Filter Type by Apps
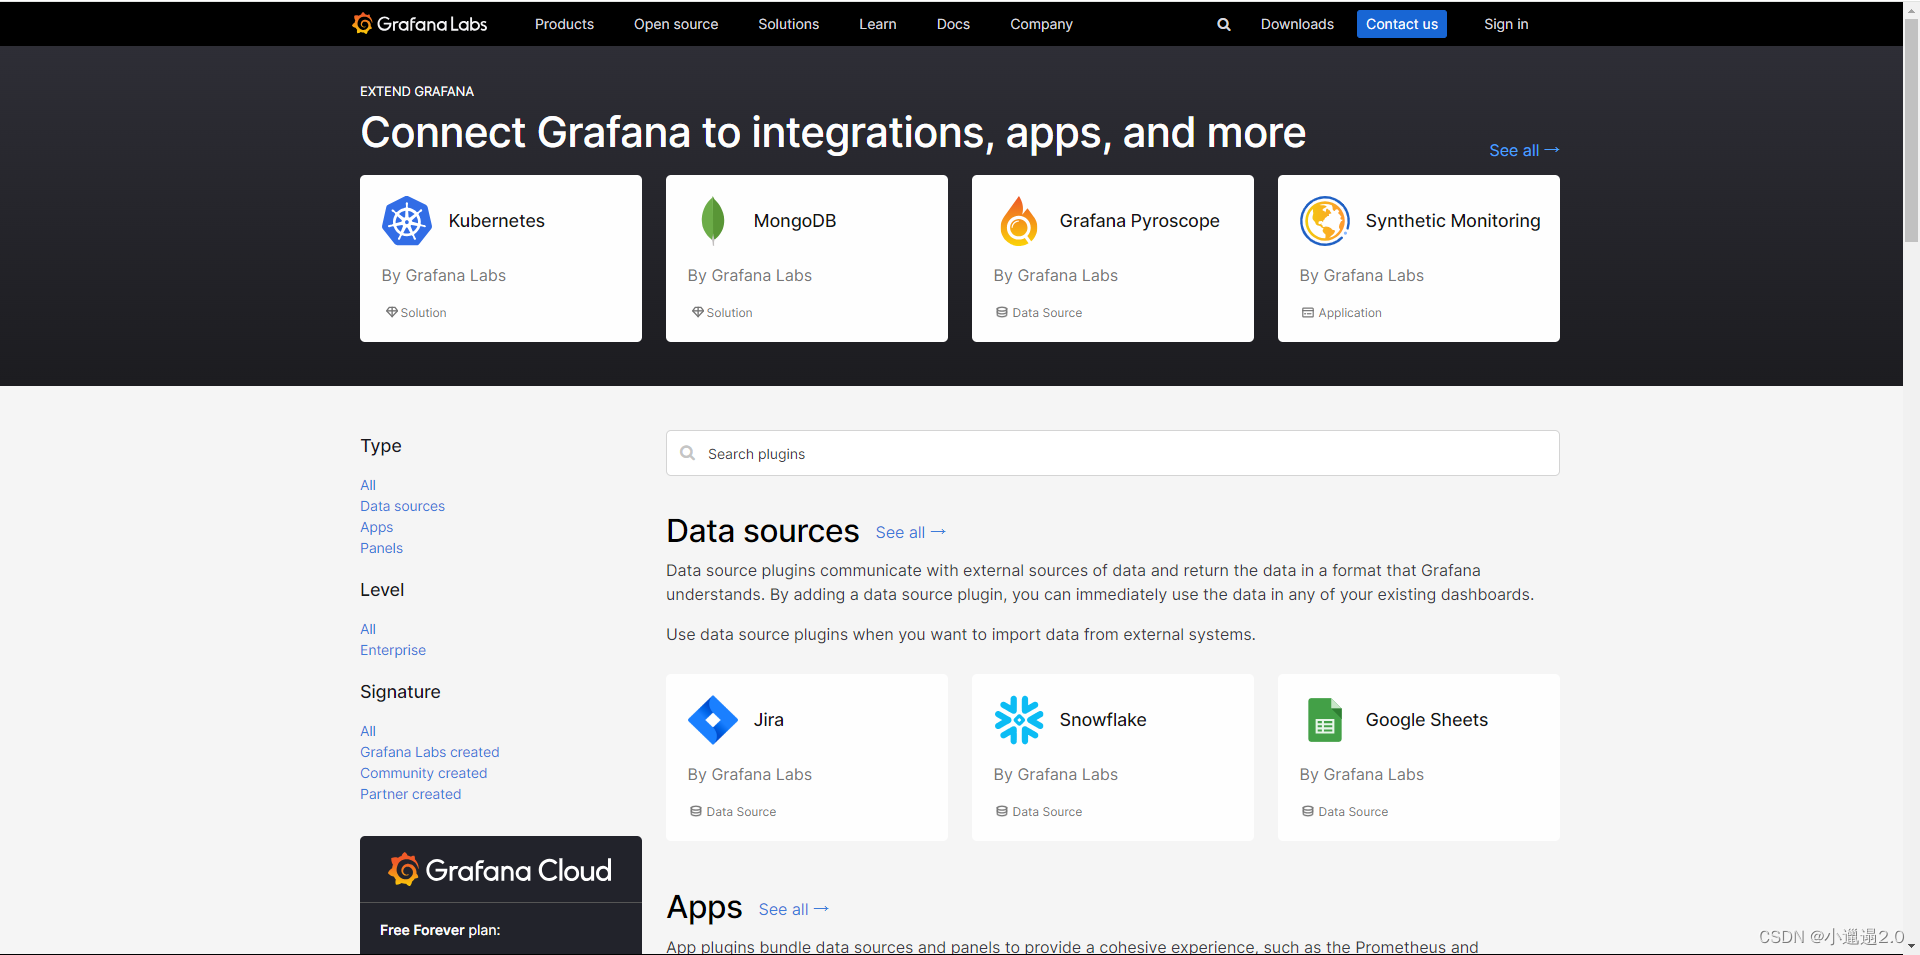This screenshot has height=955, width=1920. (377, 527)
